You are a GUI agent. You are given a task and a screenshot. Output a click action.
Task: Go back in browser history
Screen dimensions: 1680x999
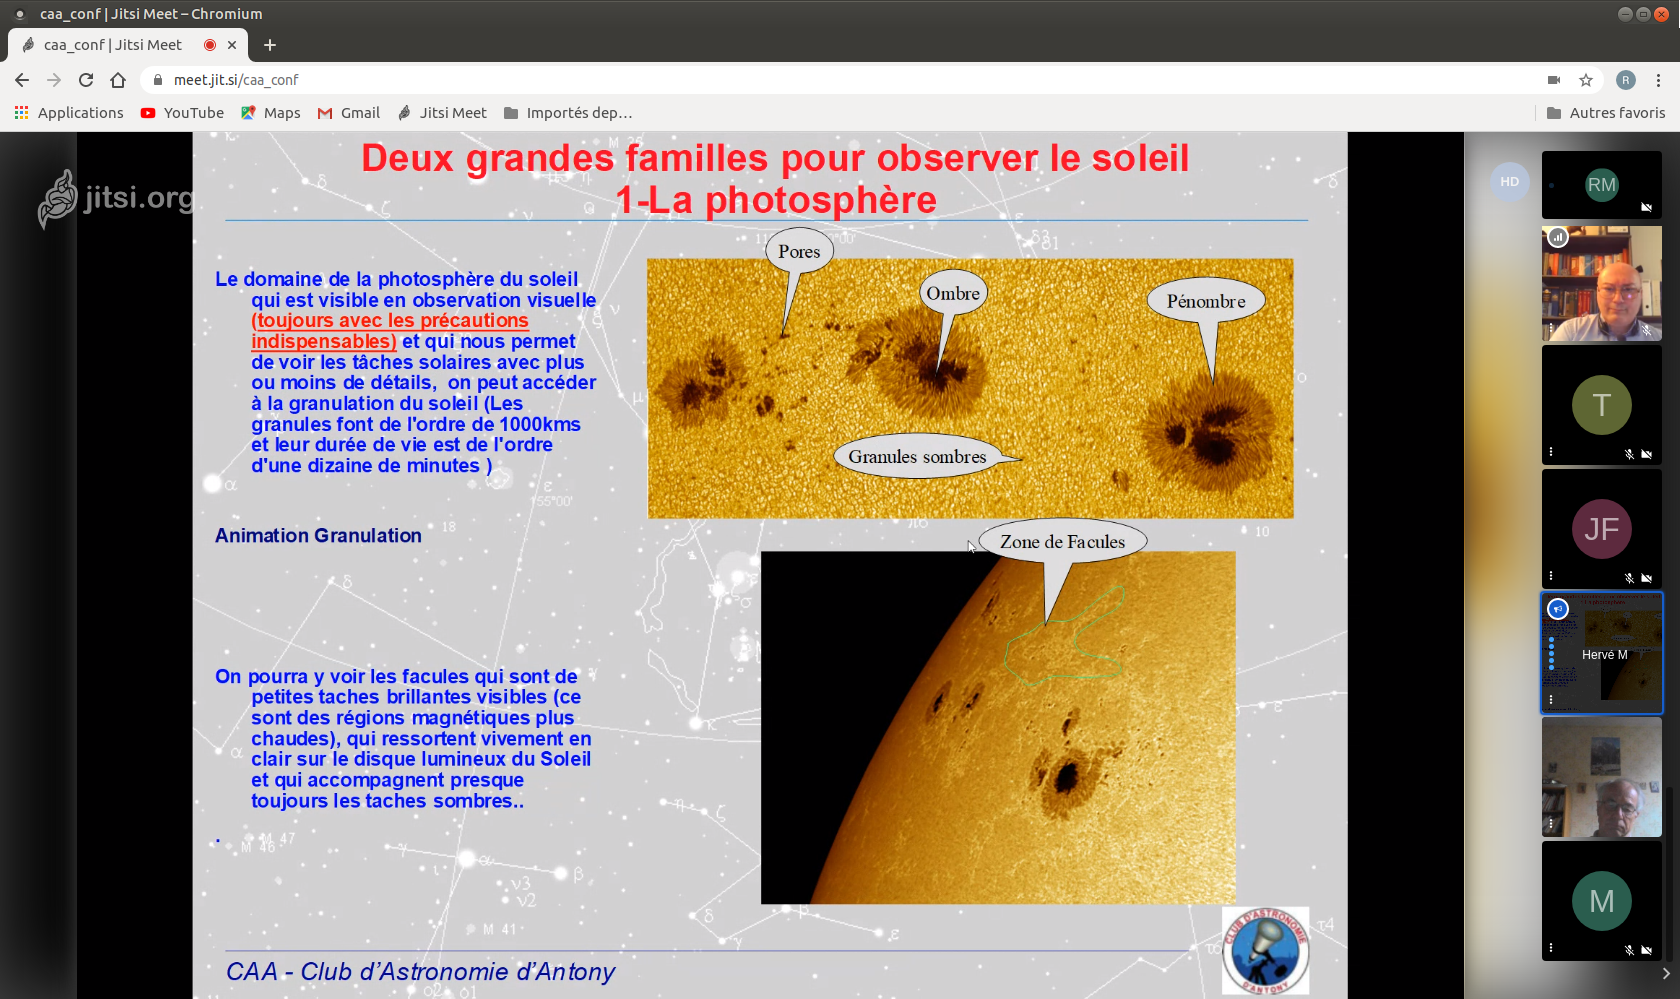[22, 80]
